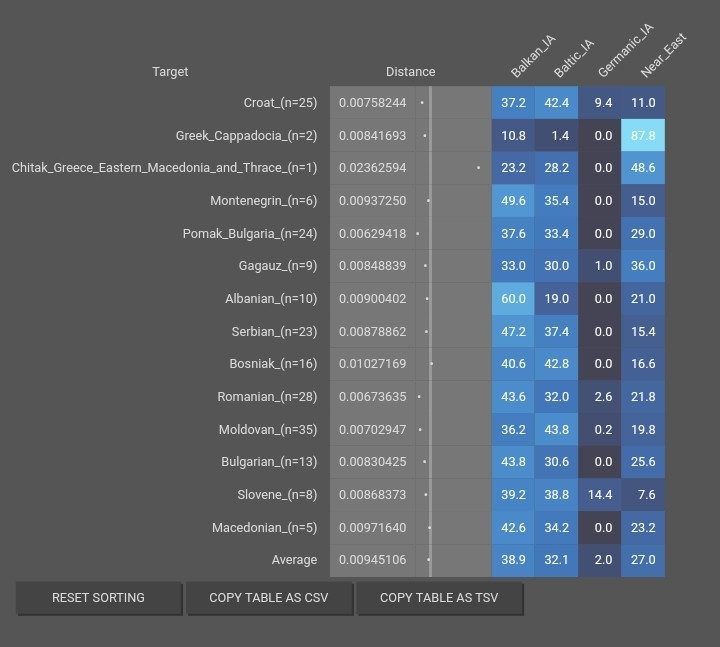This screenshot has width=720, height=647.
Task: Sort by Baltic_IA column header
Action: (x=573, y=59)
